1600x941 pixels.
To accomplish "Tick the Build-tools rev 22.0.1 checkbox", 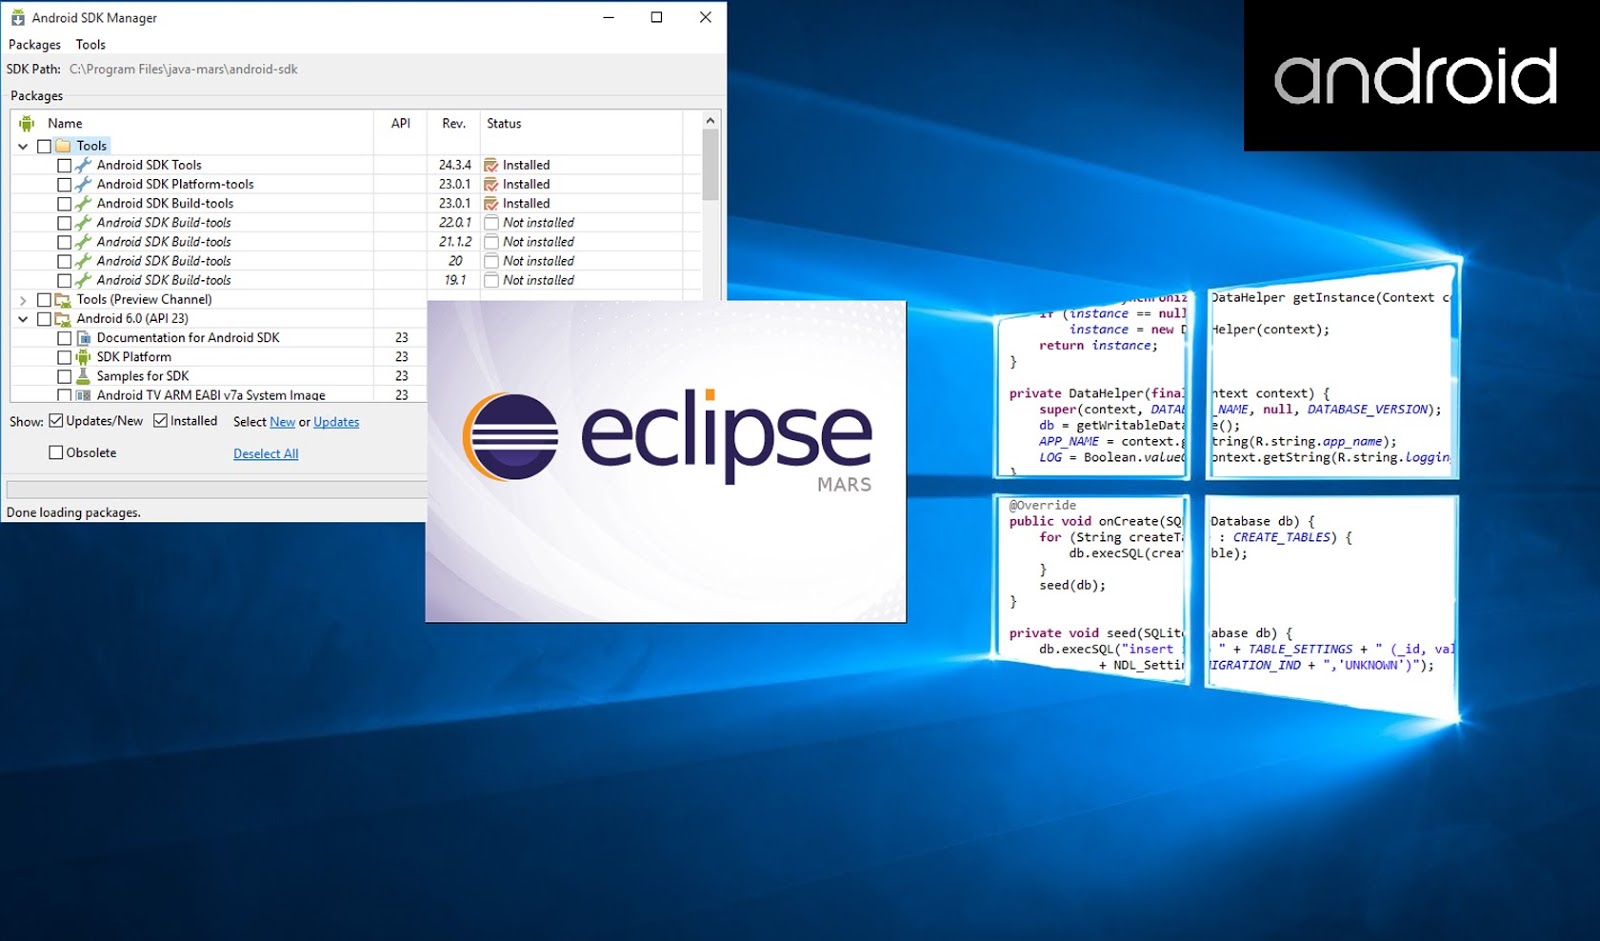I will pyautogui.click(x=64, y=222).
